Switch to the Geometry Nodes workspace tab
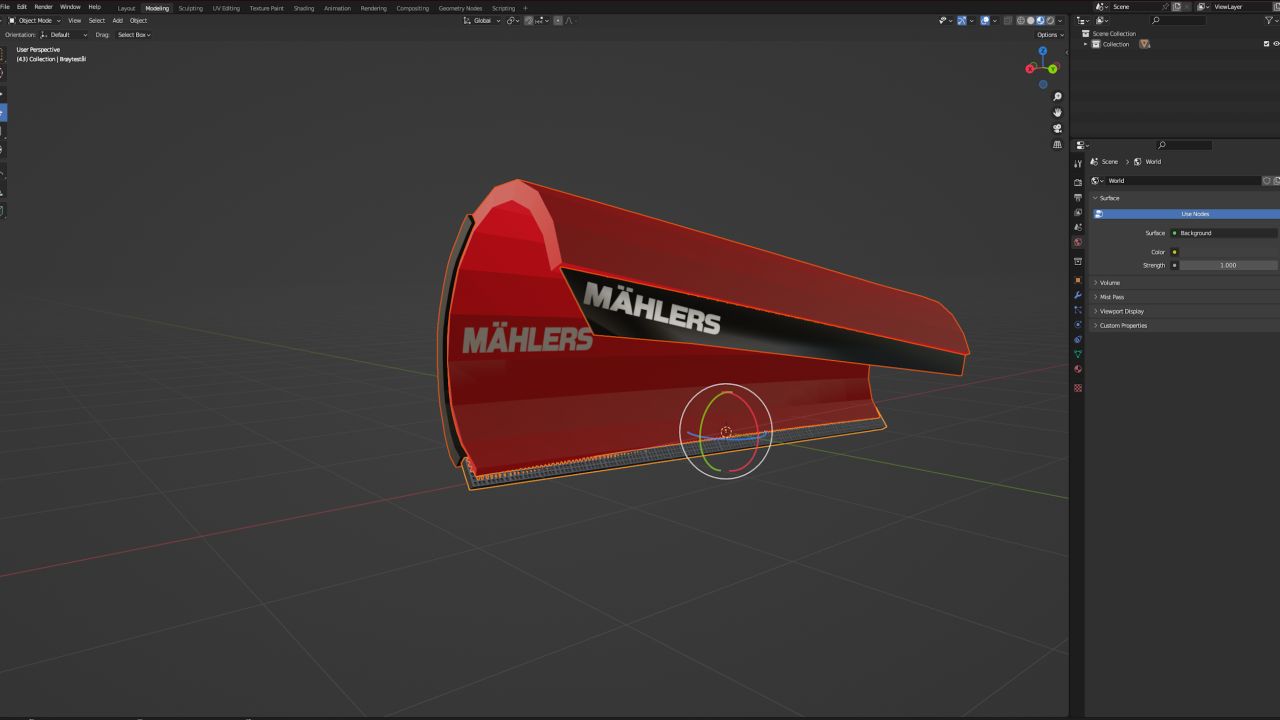1280x720 pixels. 460,8
